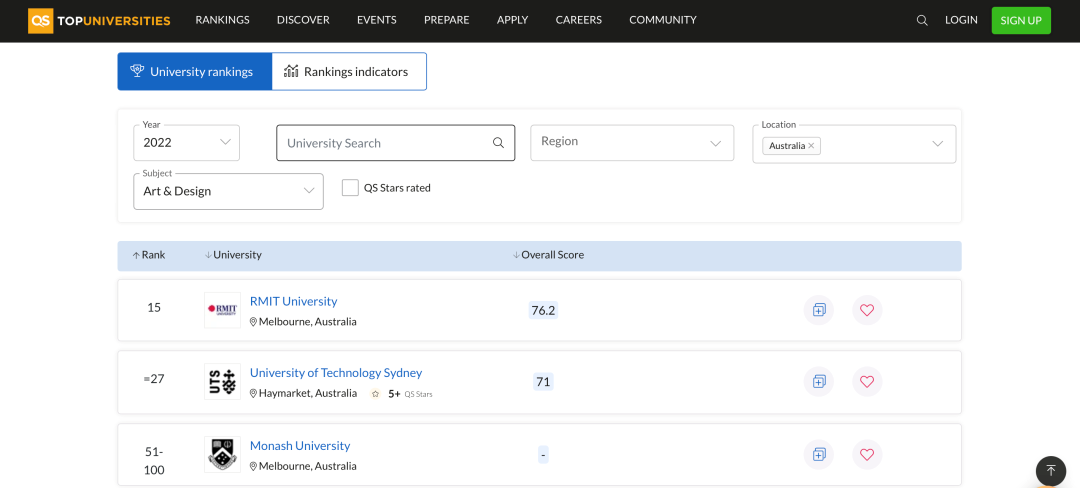Switch to Rankings indicators tab
This screenshot has width=1080, height=488.
349,72
